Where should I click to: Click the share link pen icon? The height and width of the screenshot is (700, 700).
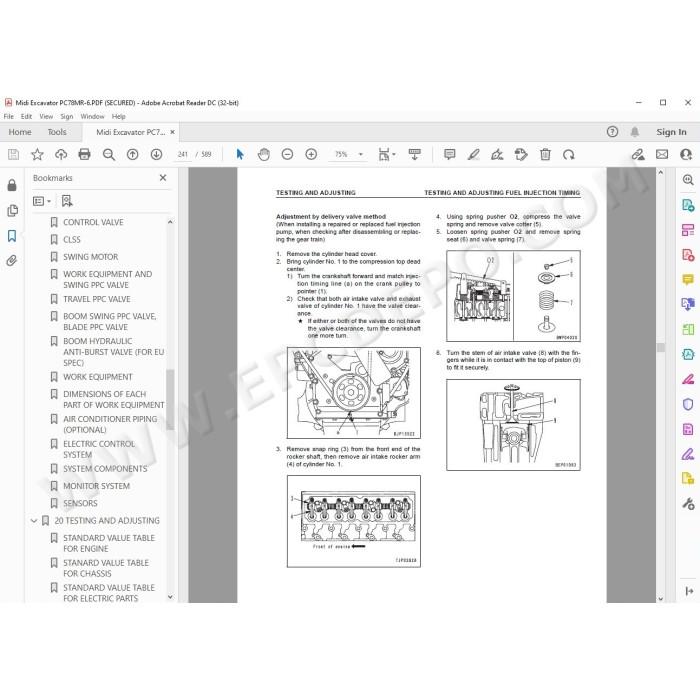coord(638,154)
